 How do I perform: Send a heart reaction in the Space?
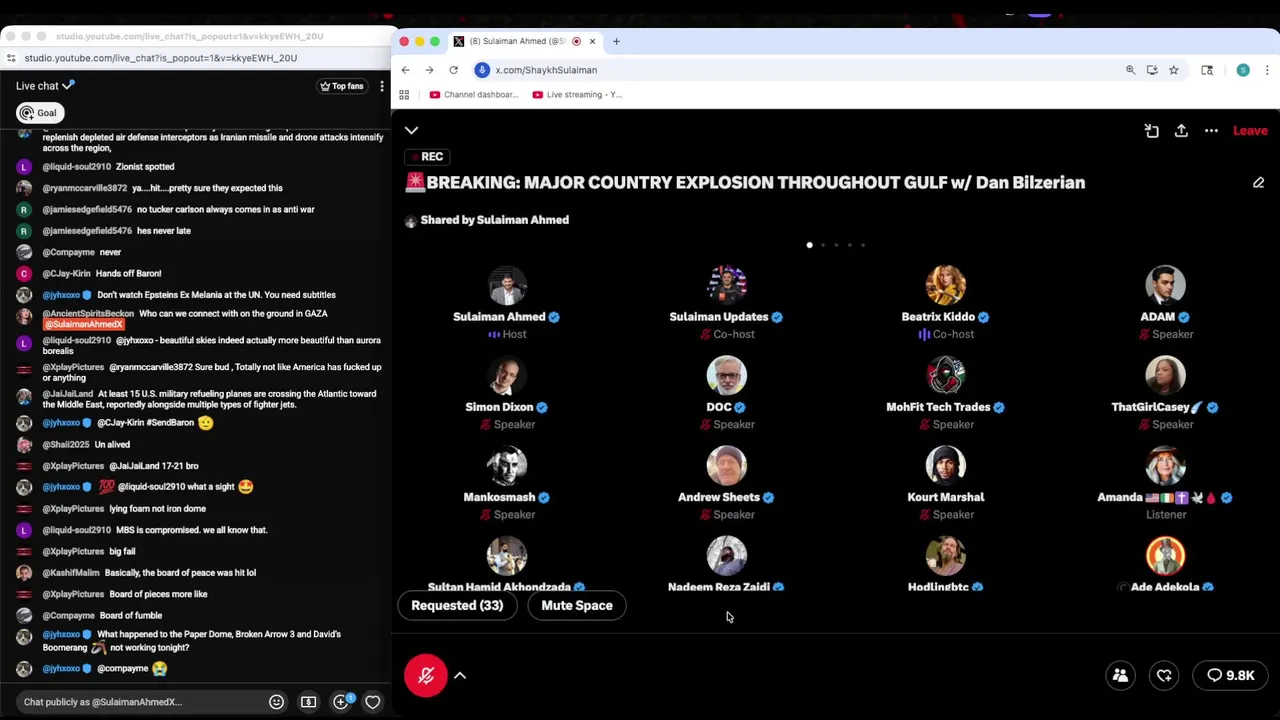[1164, 675]
